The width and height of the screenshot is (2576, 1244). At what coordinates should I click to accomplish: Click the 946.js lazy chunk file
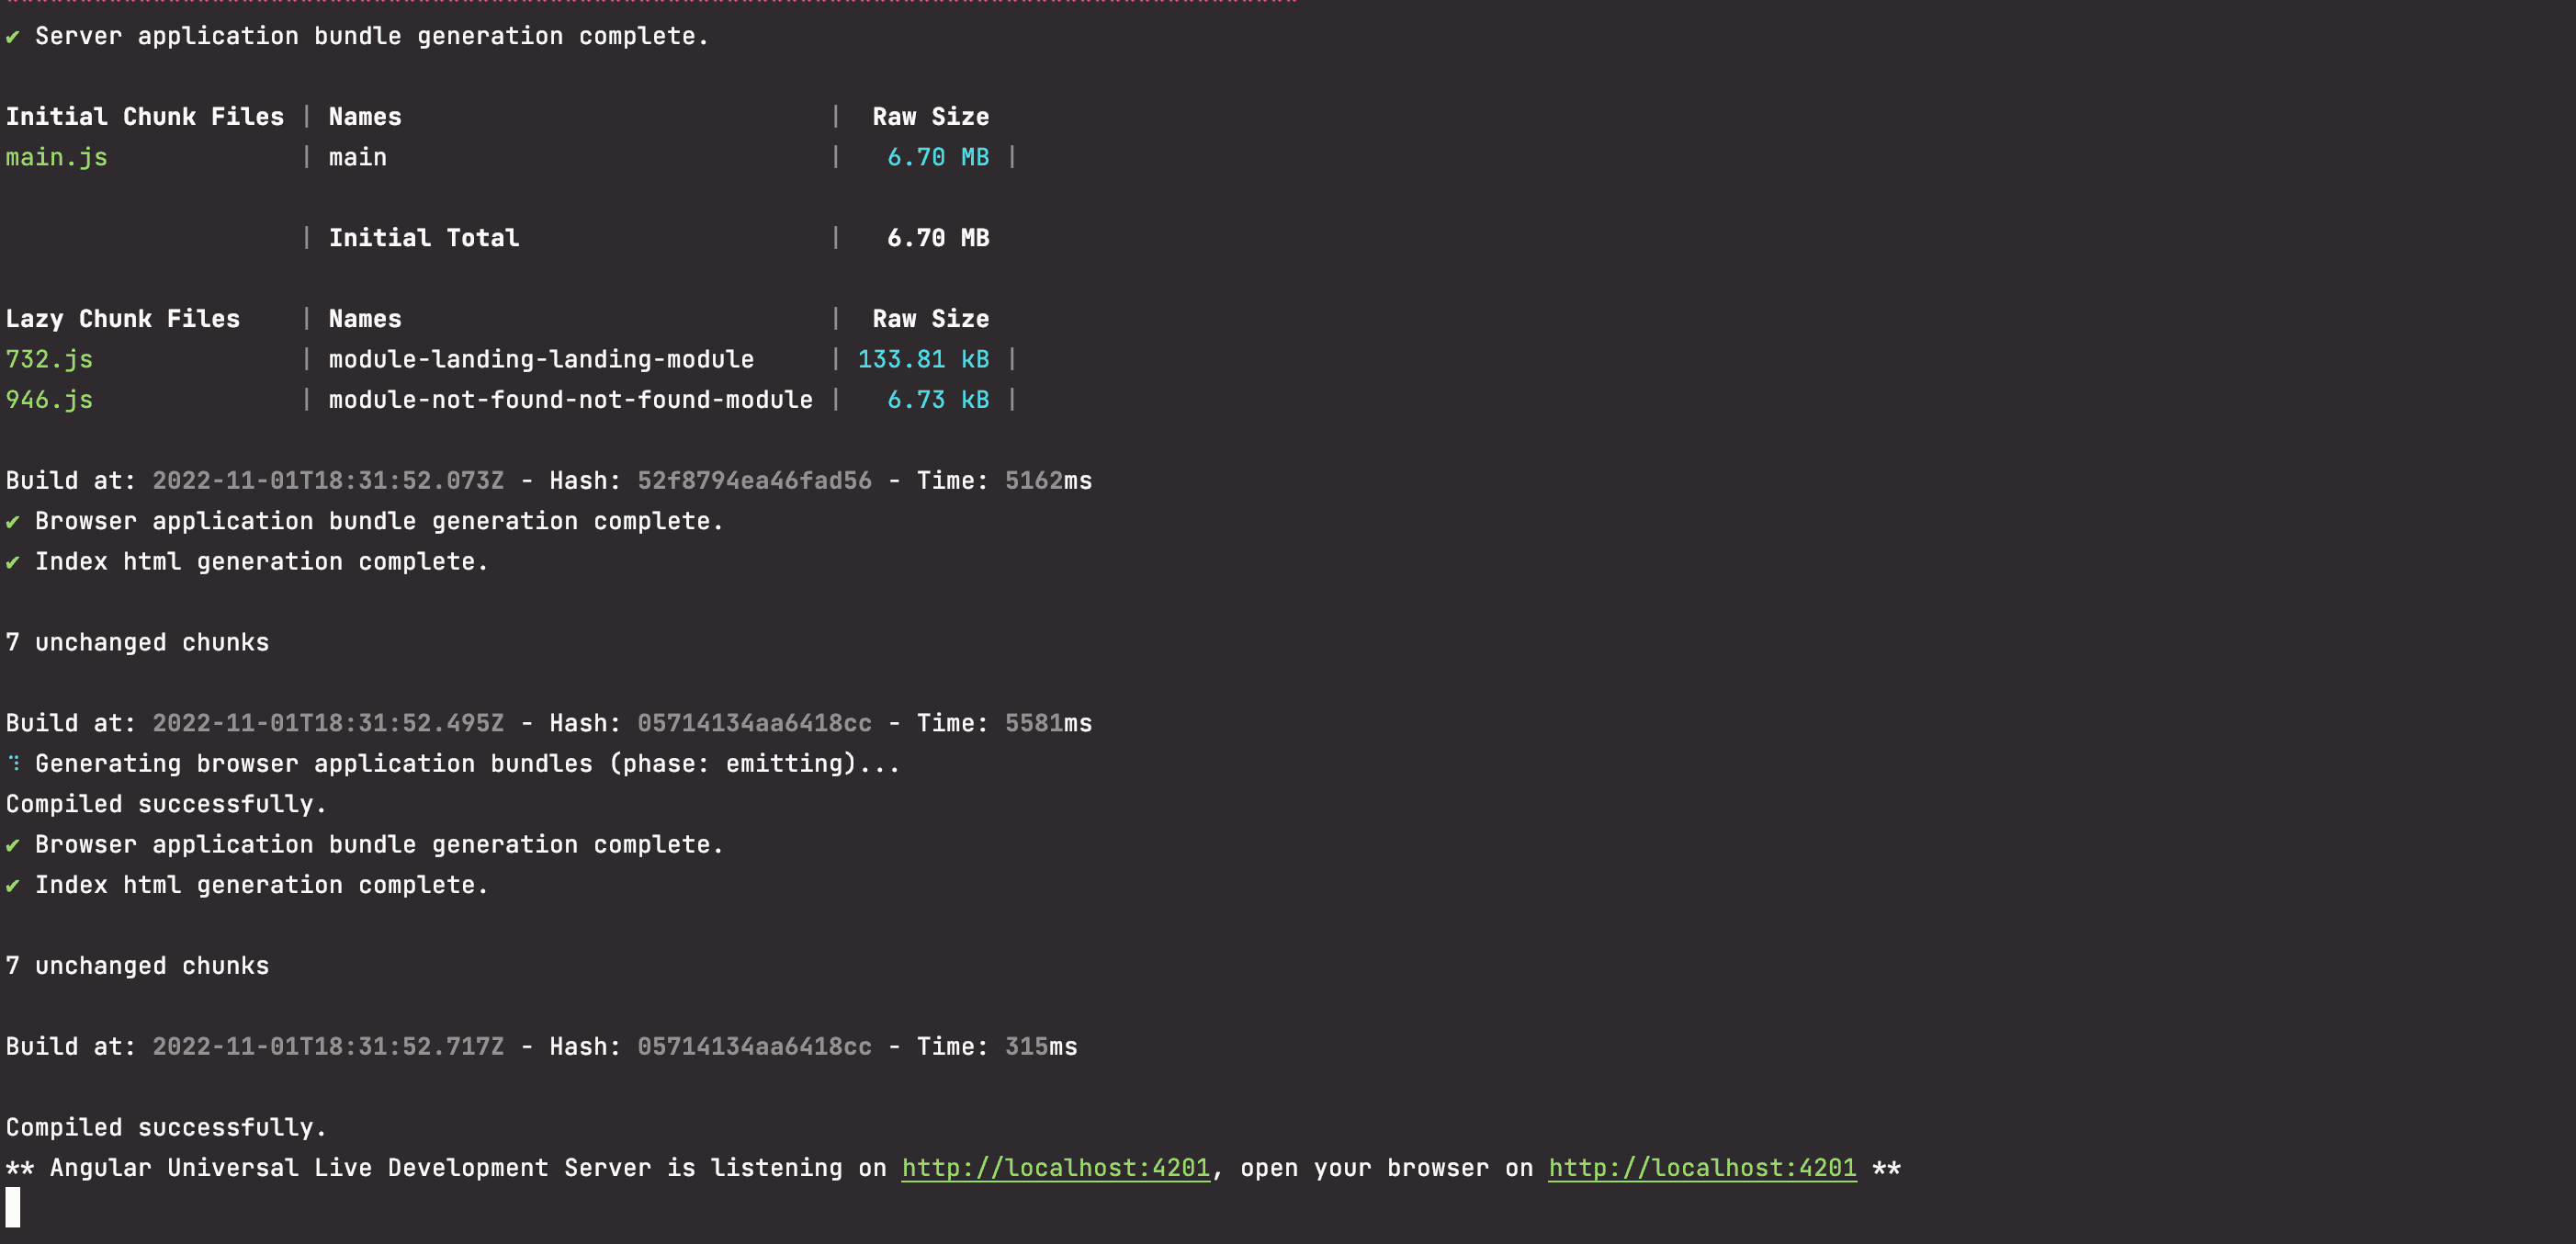(49, 400)
